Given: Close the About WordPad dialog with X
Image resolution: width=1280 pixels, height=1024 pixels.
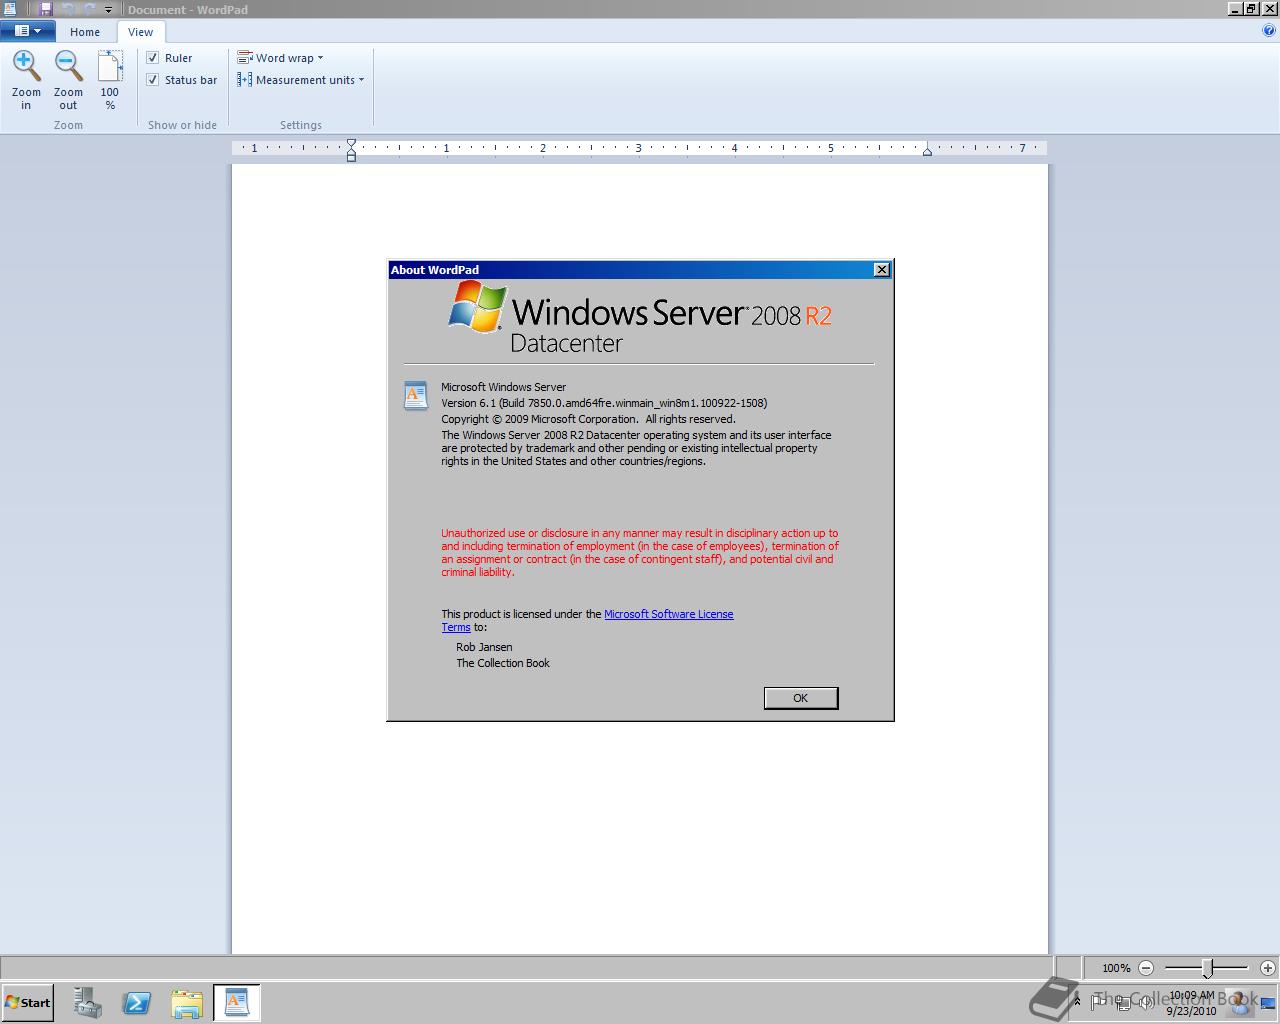Looking at the screenshot, I should click(x=881, y=270).
